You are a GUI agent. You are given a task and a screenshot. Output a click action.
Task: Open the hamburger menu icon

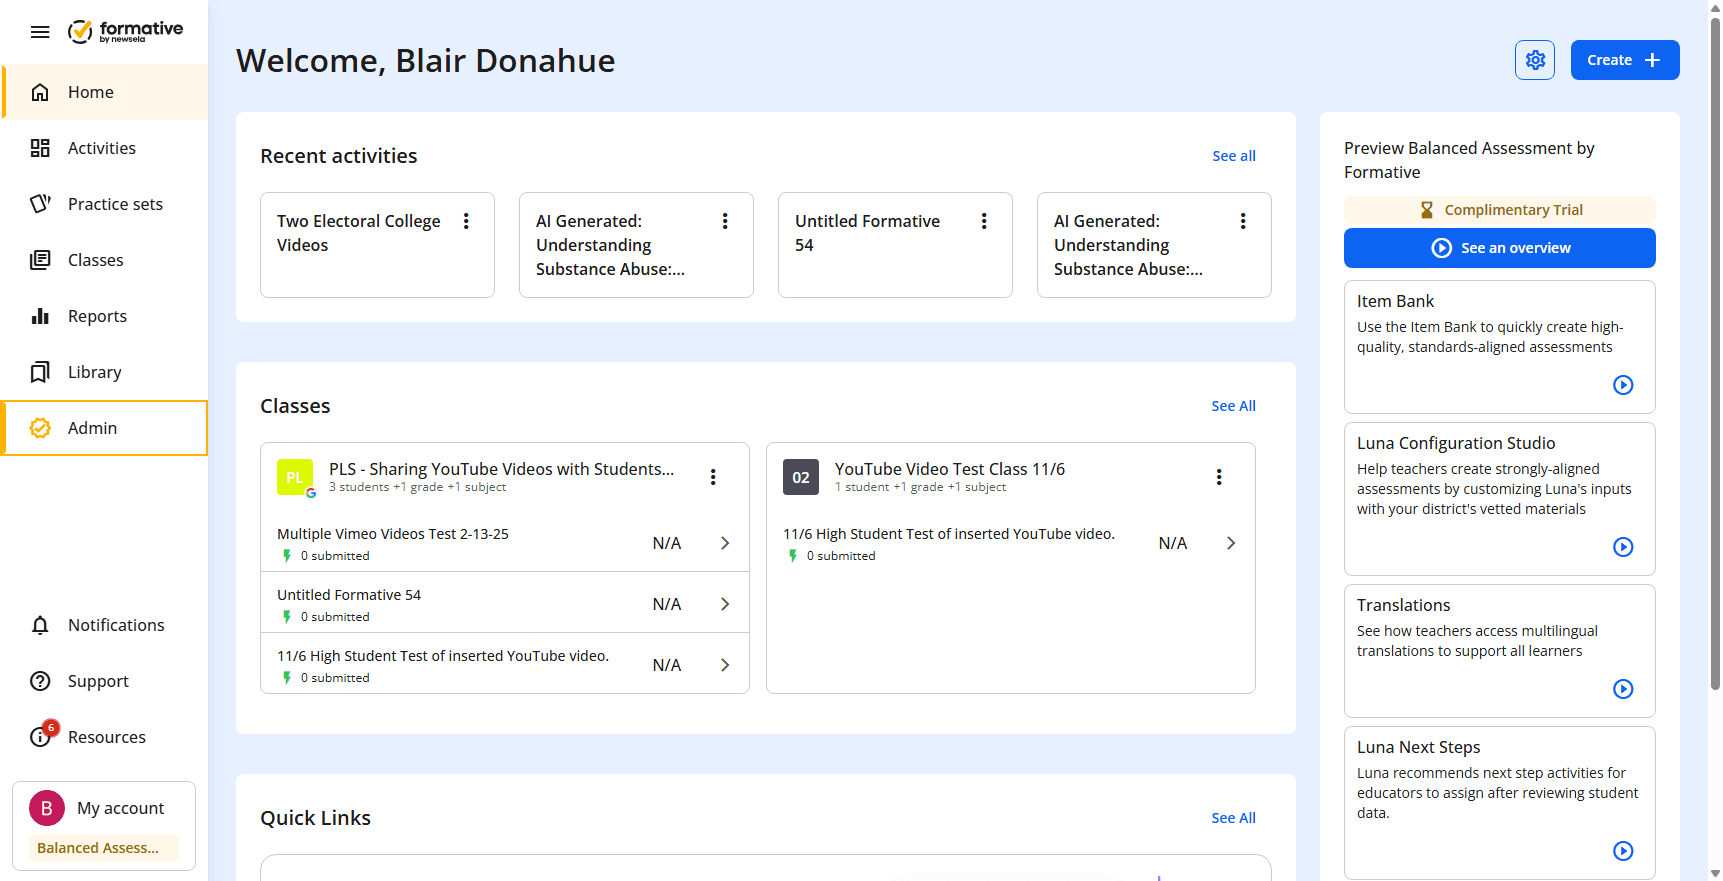[40, 32]
